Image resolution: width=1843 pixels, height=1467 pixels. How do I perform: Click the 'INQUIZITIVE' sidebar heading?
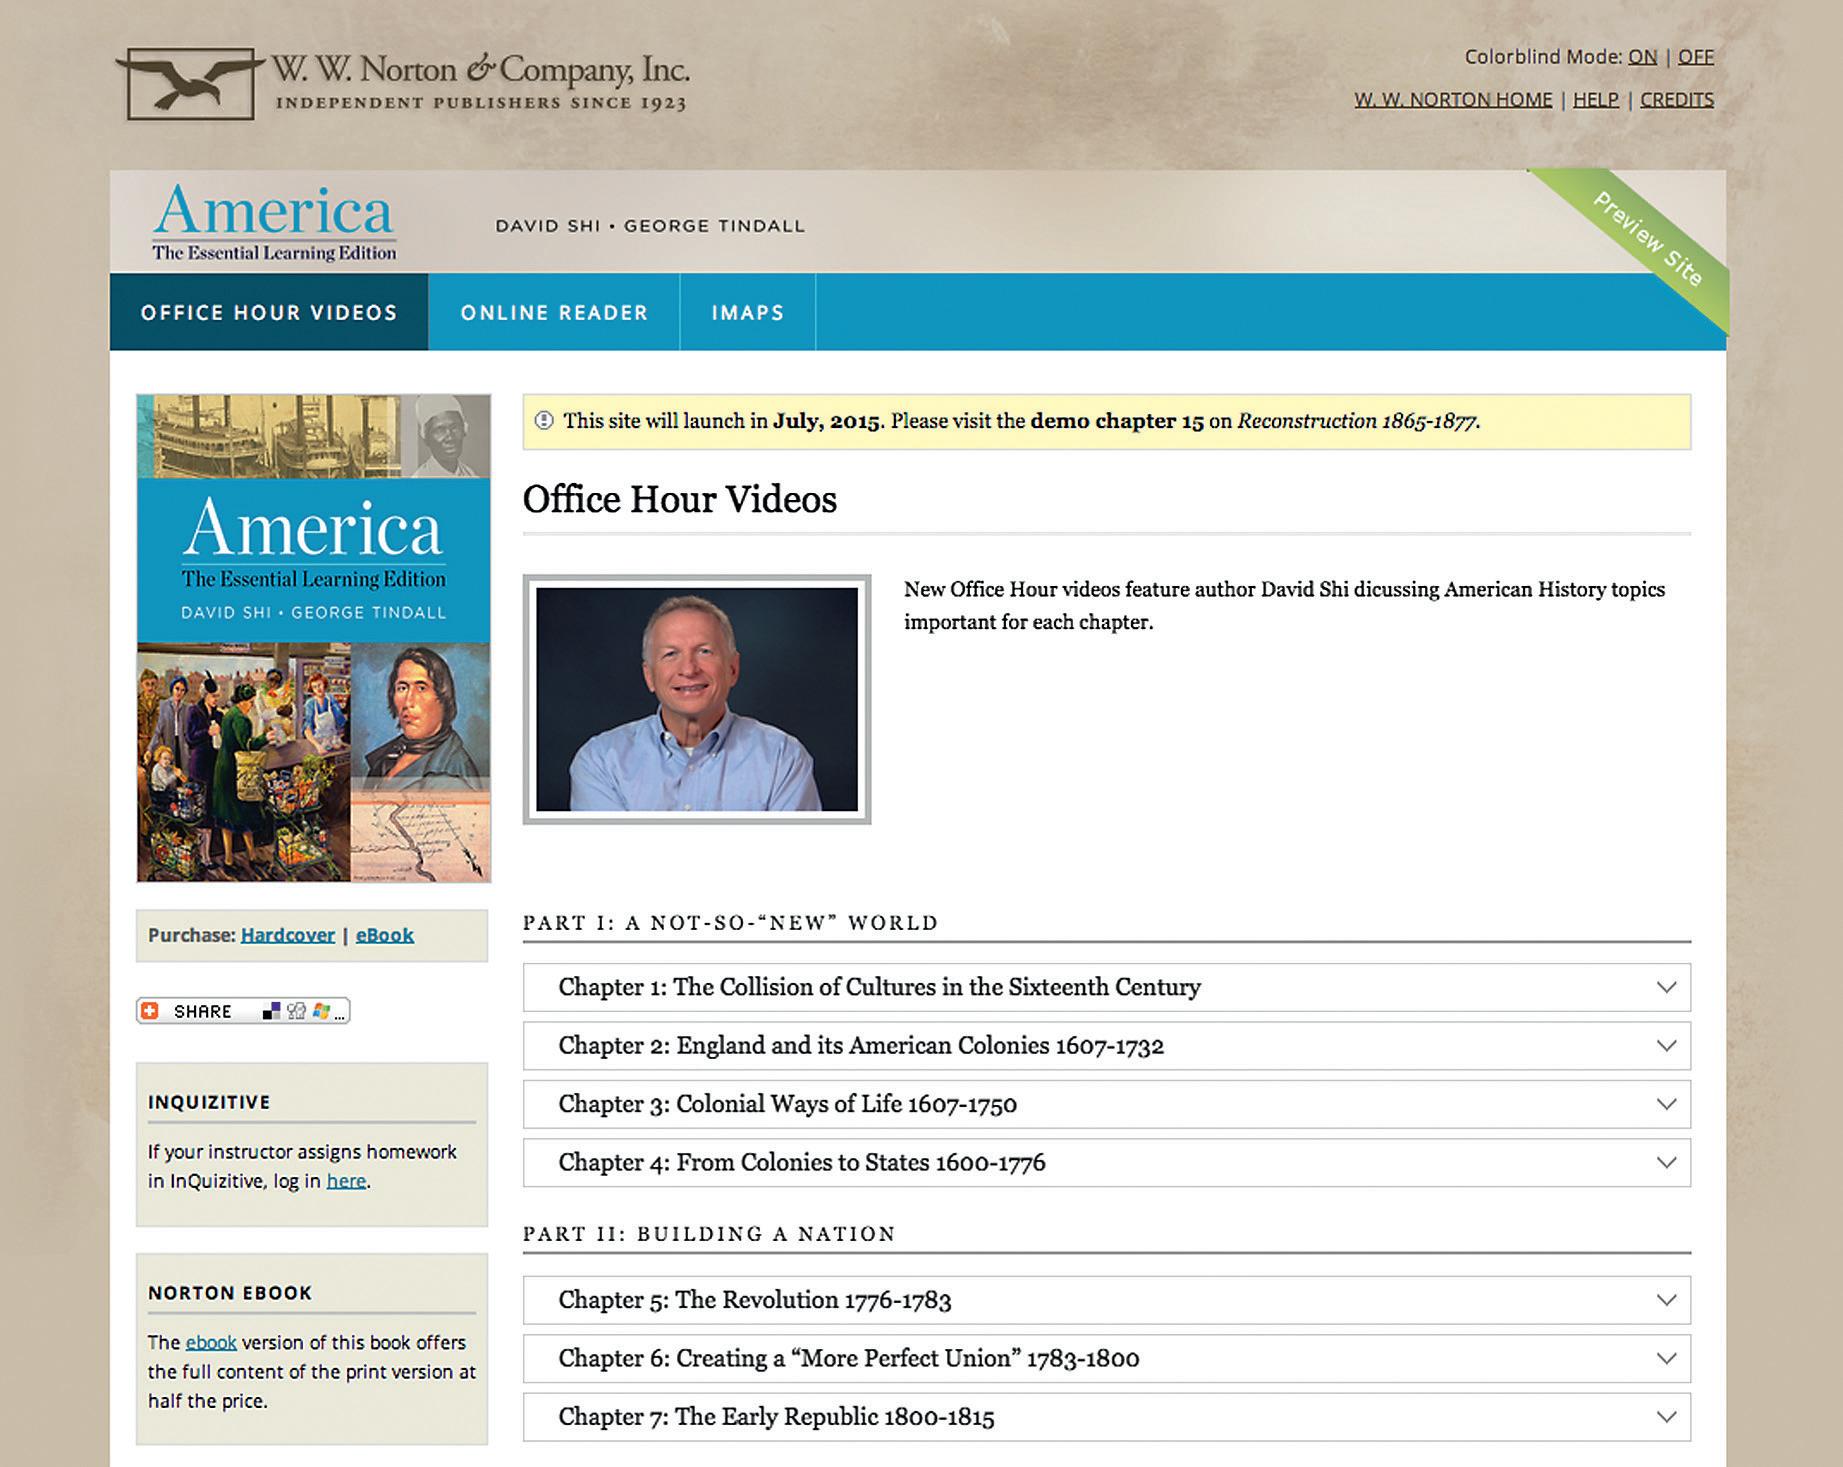pyautogui.click(x=209, y=1102)
